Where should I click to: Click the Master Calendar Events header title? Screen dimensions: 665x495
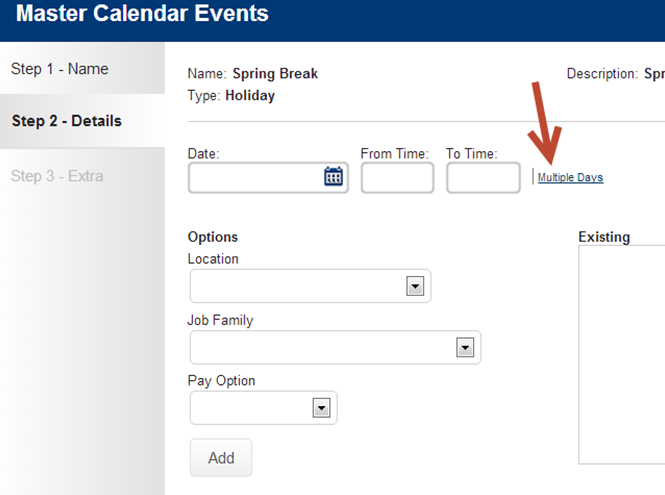[x=142, y=14]
